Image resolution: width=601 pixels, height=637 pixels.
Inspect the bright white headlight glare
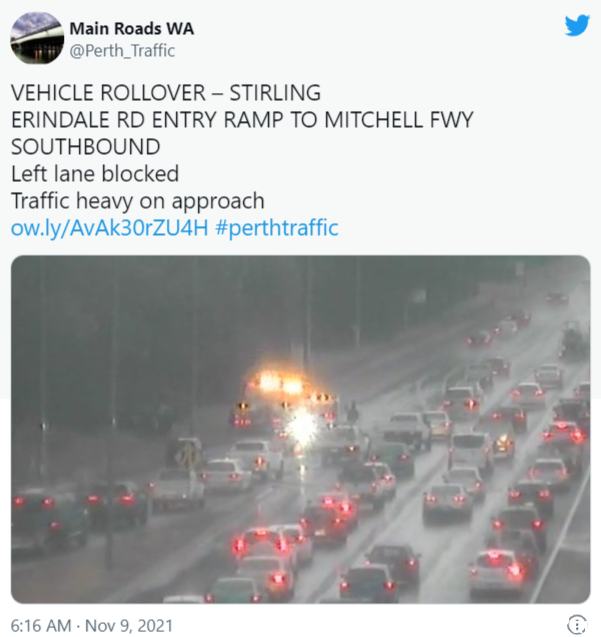pyautogui.click(x=302, y=427)
